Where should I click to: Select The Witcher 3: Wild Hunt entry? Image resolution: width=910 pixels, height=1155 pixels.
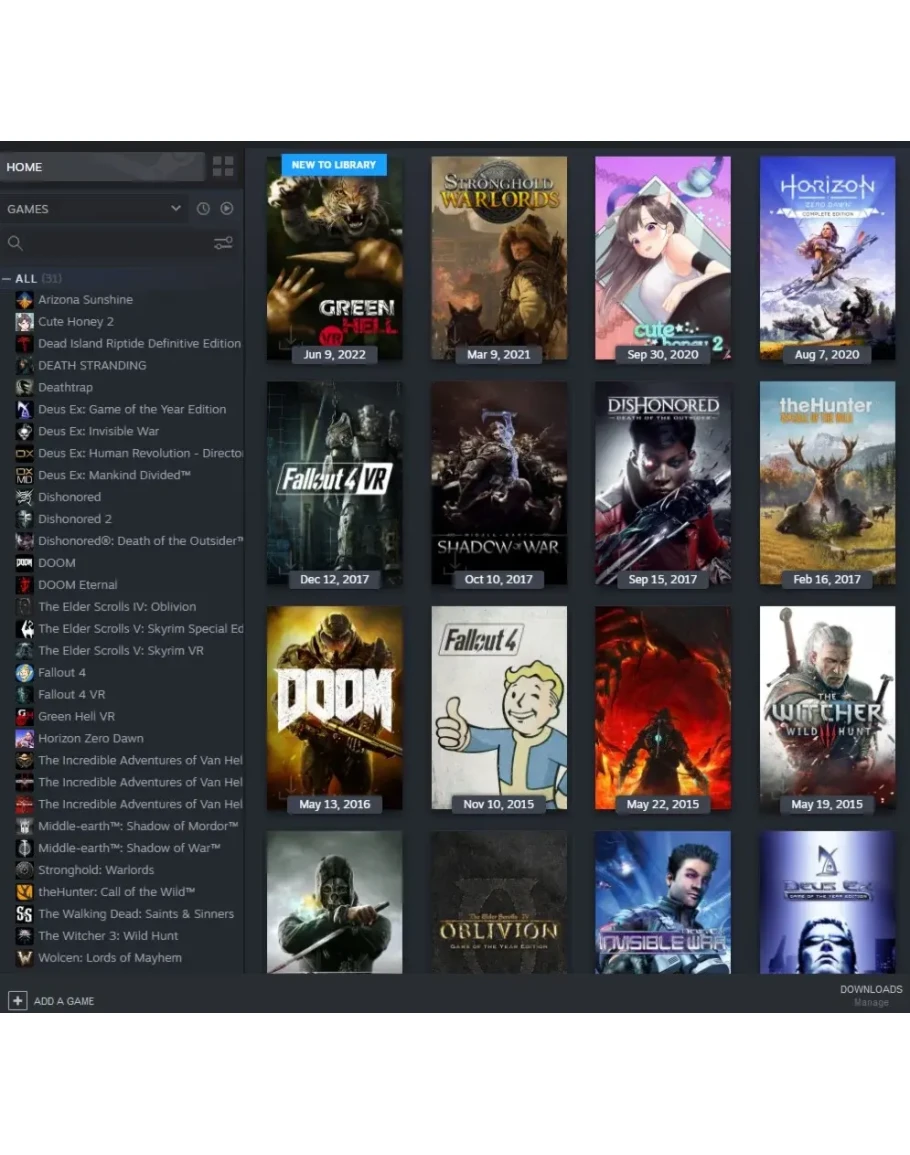(108, 936)
